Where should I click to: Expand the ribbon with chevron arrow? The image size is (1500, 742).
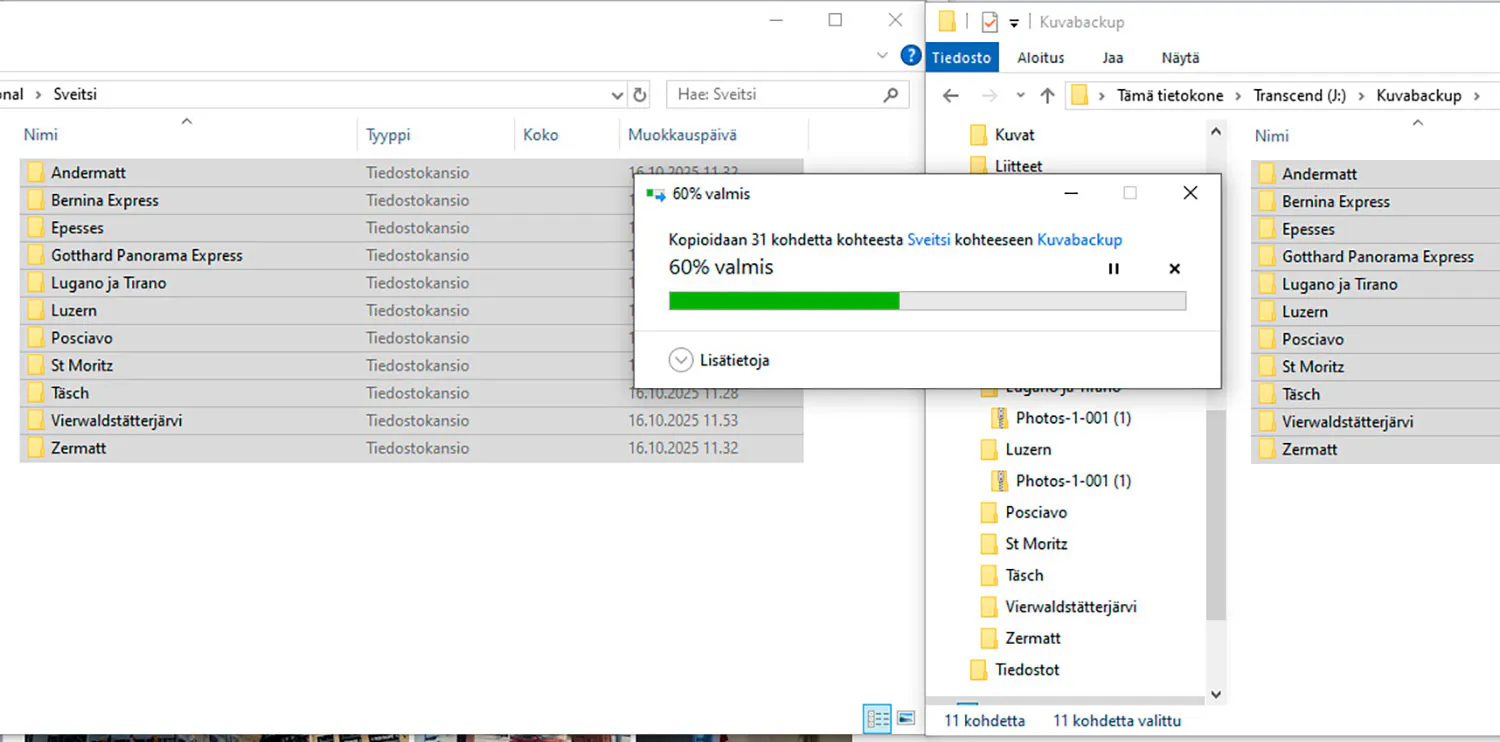[881, 55]
